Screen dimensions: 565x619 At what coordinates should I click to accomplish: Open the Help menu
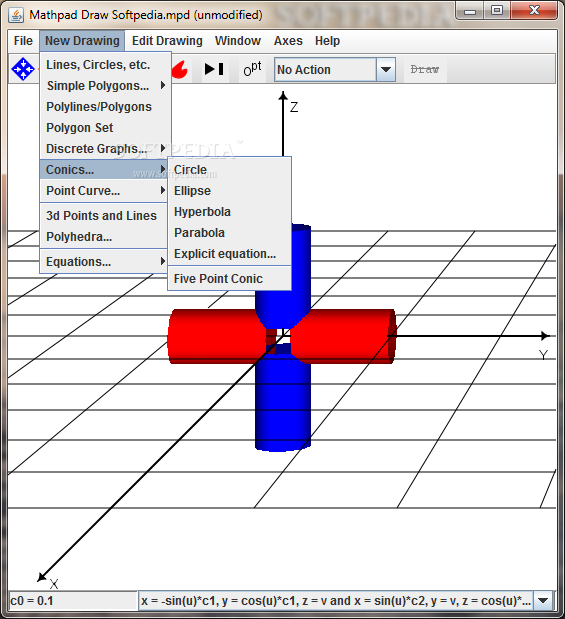click(x=327, y=41)
